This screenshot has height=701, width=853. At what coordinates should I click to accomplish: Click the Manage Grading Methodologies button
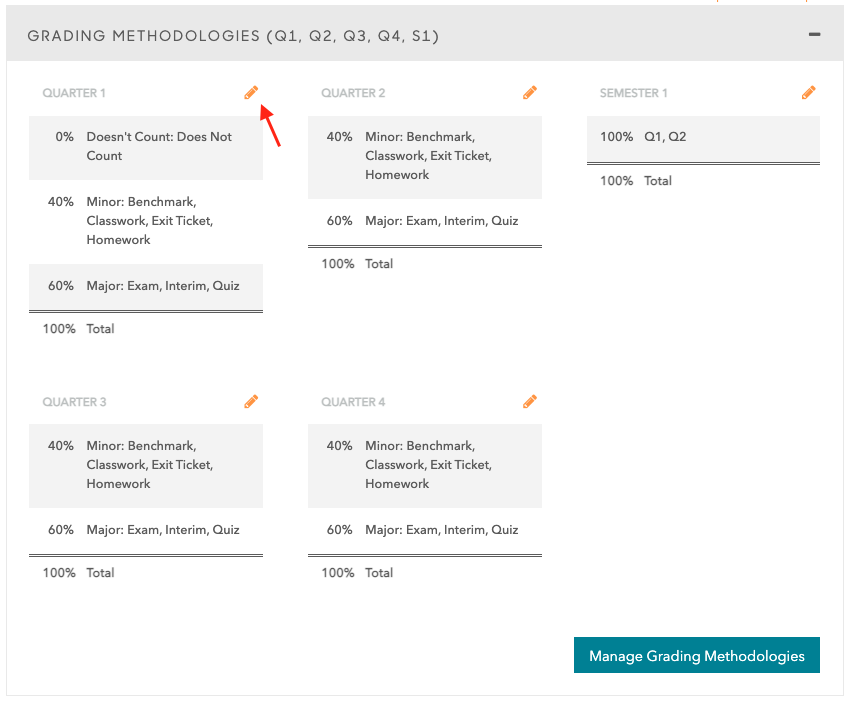(696, 655)
